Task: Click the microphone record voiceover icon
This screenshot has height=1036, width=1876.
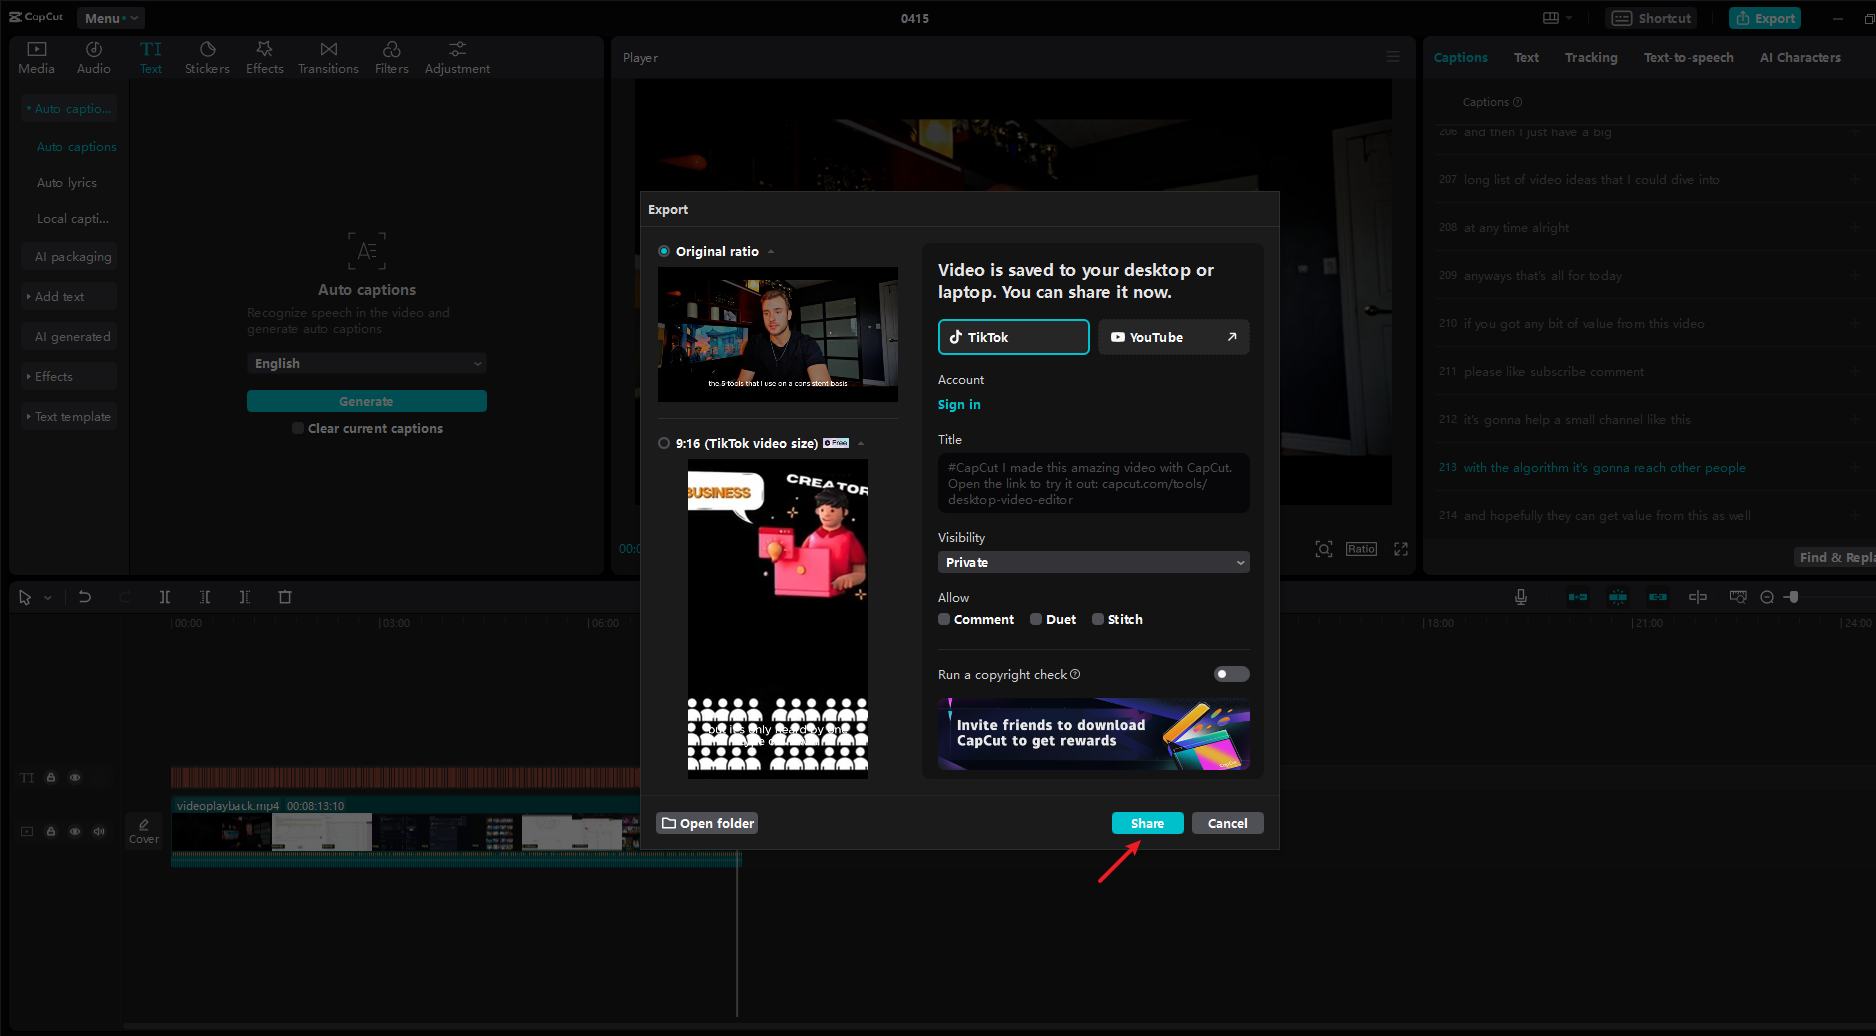Action: pos(1521,597)
